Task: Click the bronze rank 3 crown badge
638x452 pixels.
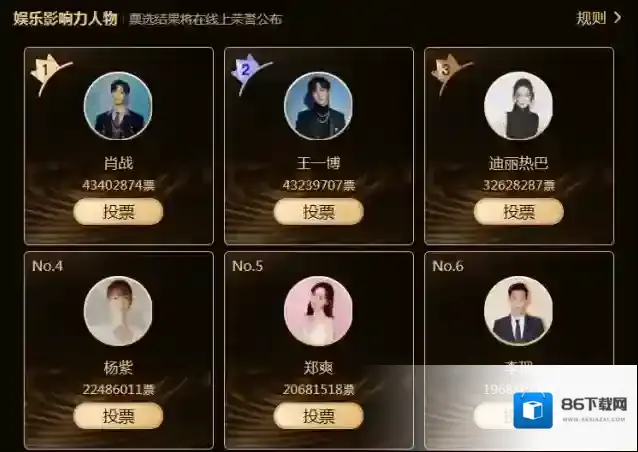Action: [449, 73]
